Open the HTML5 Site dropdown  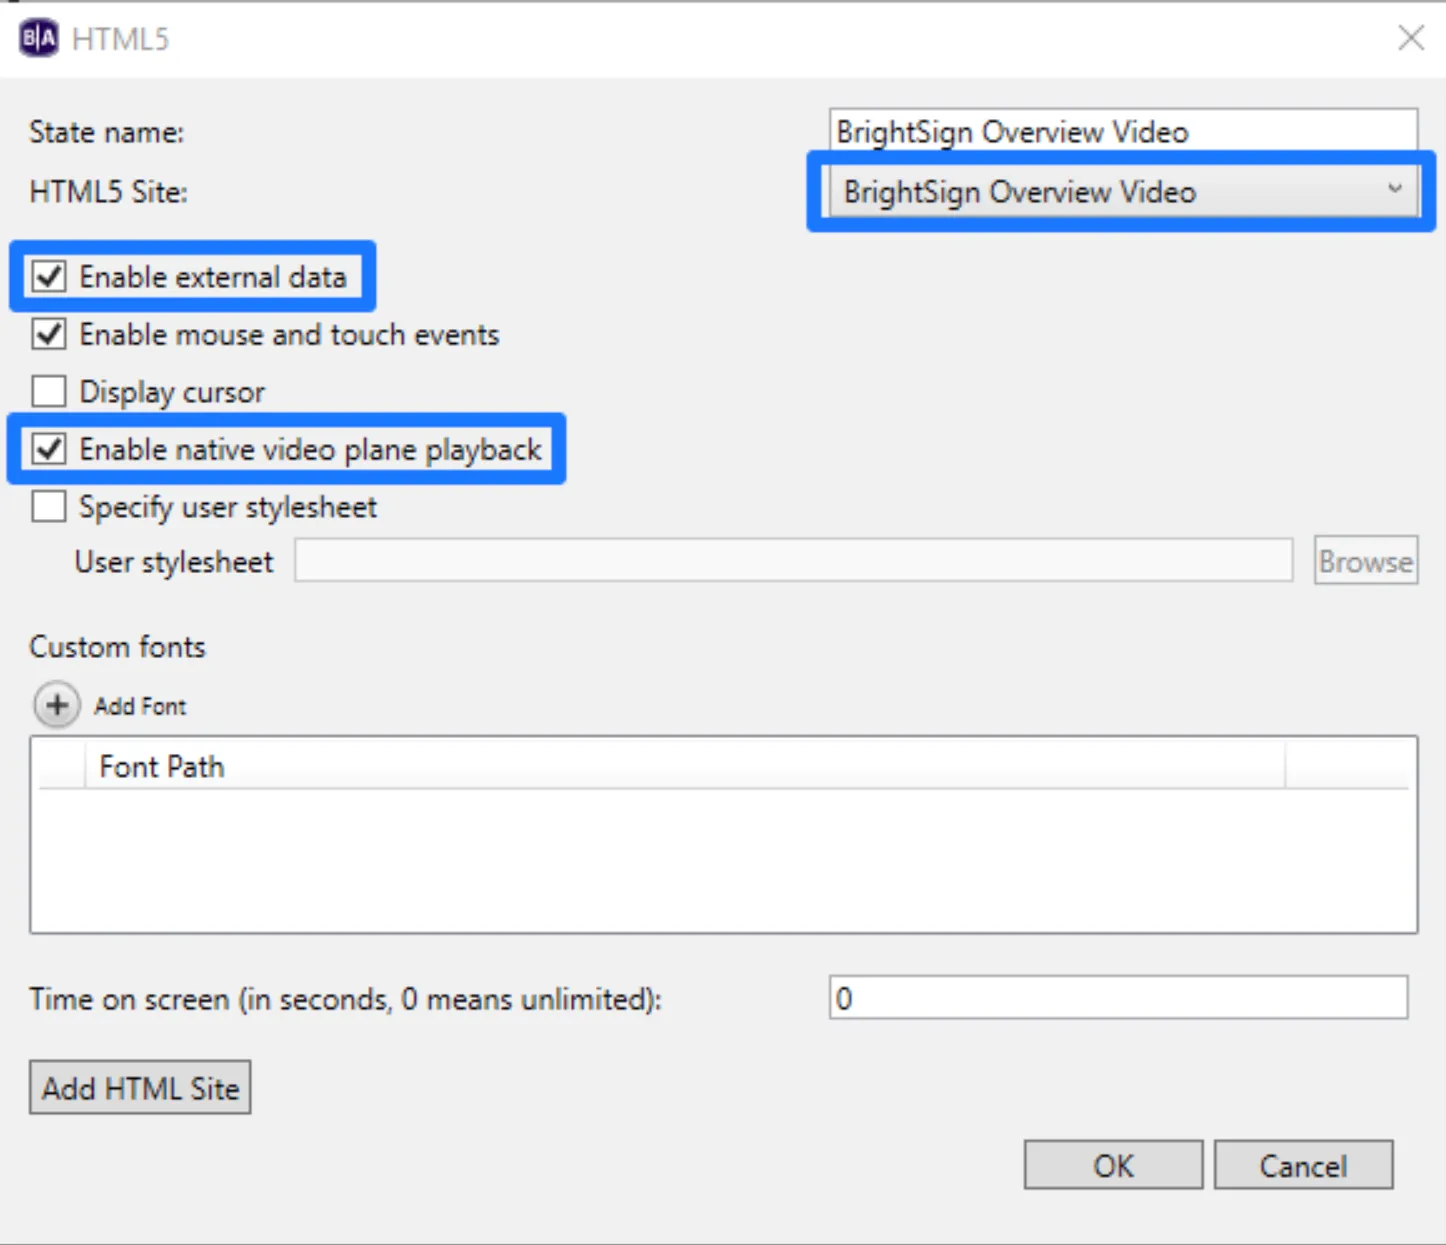pos(1122,191)
